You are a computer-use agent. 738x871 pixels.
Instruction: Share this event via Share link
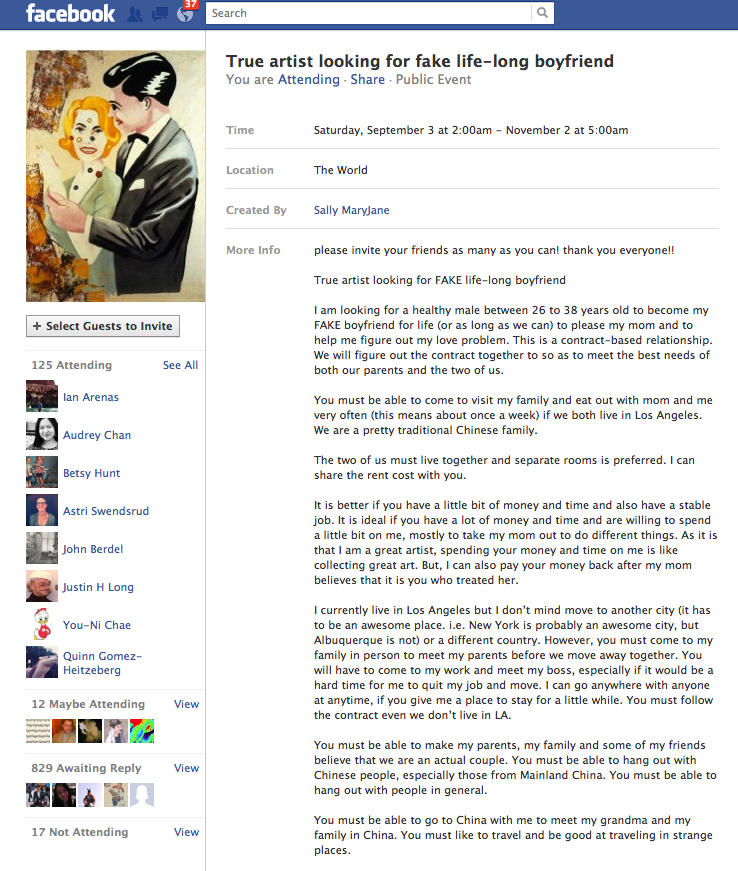[368, 79]
